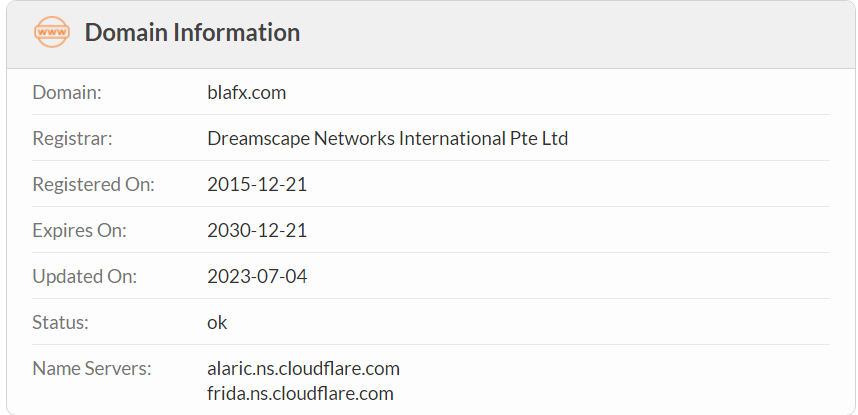Click alaric.ns.cloudflare.com name server
The image size is (858, 415).
click(304, 368)
